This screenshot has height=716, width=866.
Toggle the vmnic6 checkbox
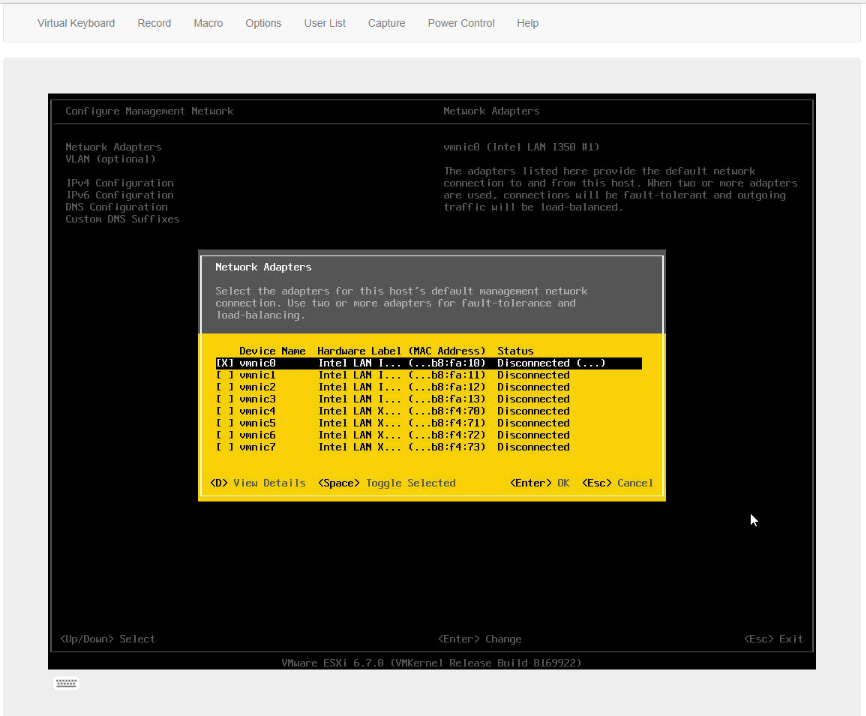[225, 435]
